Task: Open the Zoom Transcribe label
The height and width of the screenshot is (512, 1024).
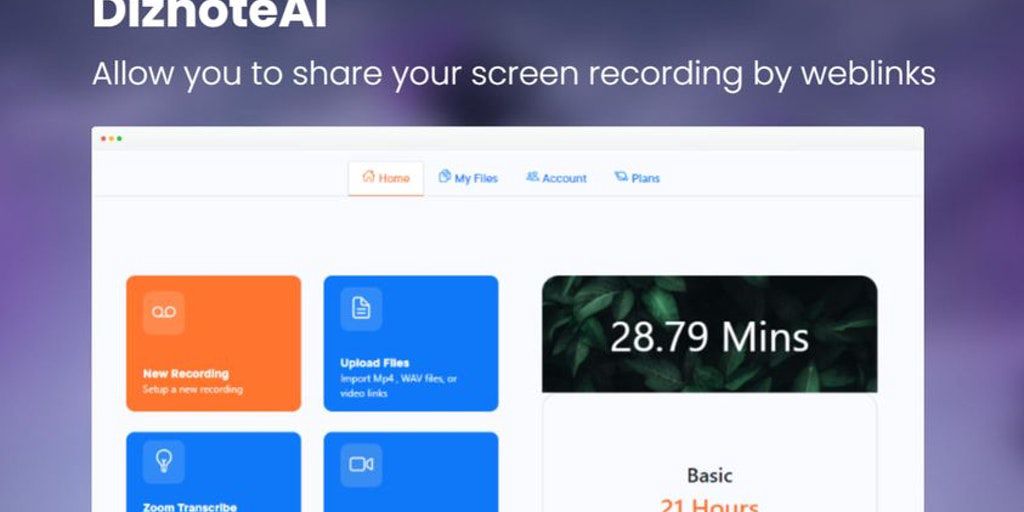Action: point(190,507)
